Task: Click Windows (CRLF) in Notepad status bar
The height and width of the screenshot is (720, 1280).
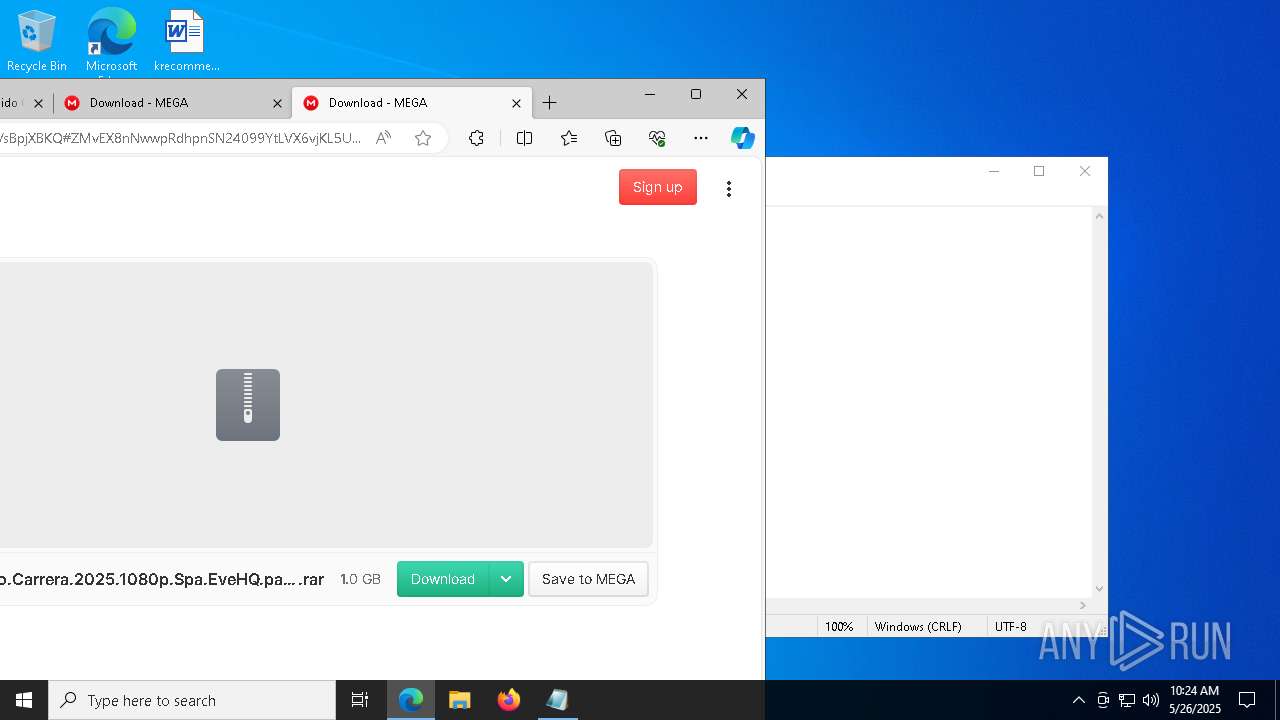Action: click(x=918, y=627)
